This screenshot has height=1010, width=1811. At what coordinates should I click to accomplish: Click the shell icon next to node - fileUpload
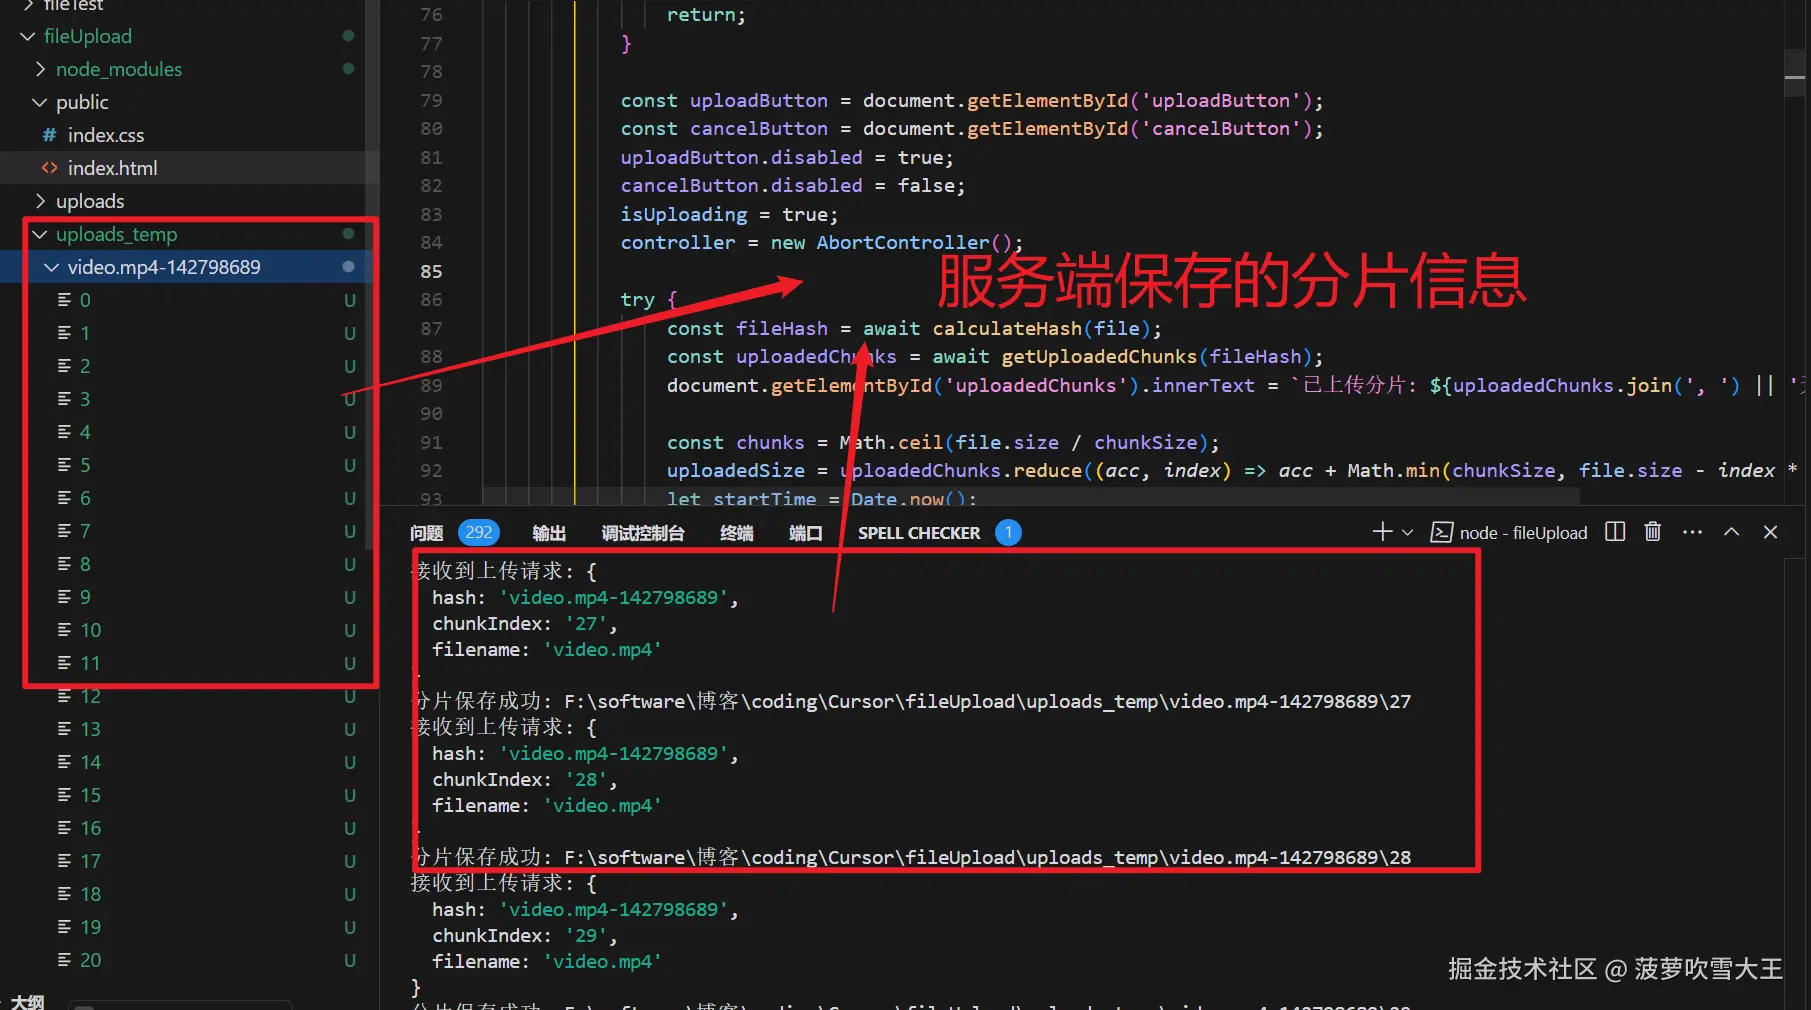1441,532
